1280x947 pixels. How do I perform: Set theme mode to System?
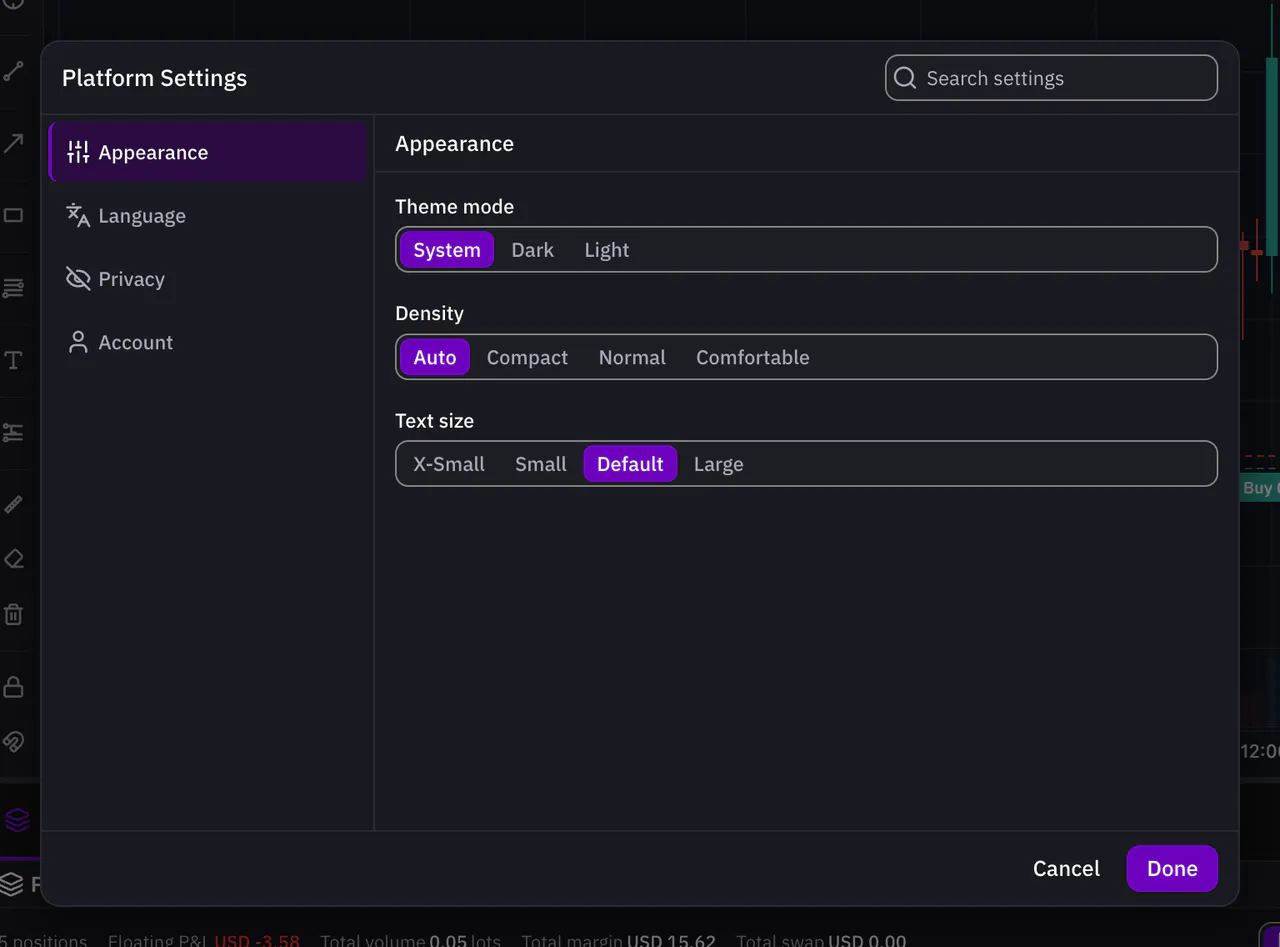(447, 250)
